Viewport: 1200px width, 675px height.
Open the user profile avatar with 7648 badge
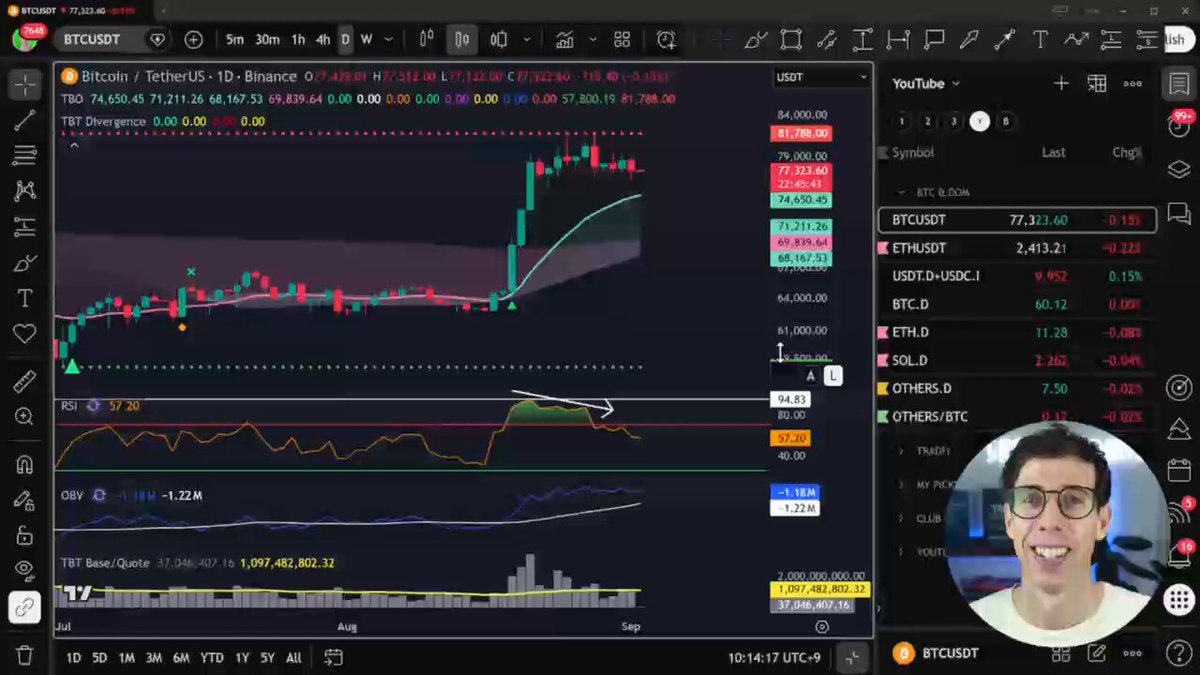coord(25,39)
